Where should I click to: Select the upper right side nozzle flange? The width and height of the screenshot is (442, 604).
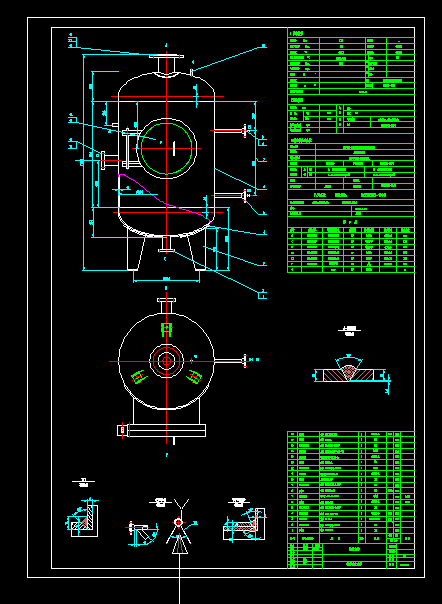click(x=244, y=131)
